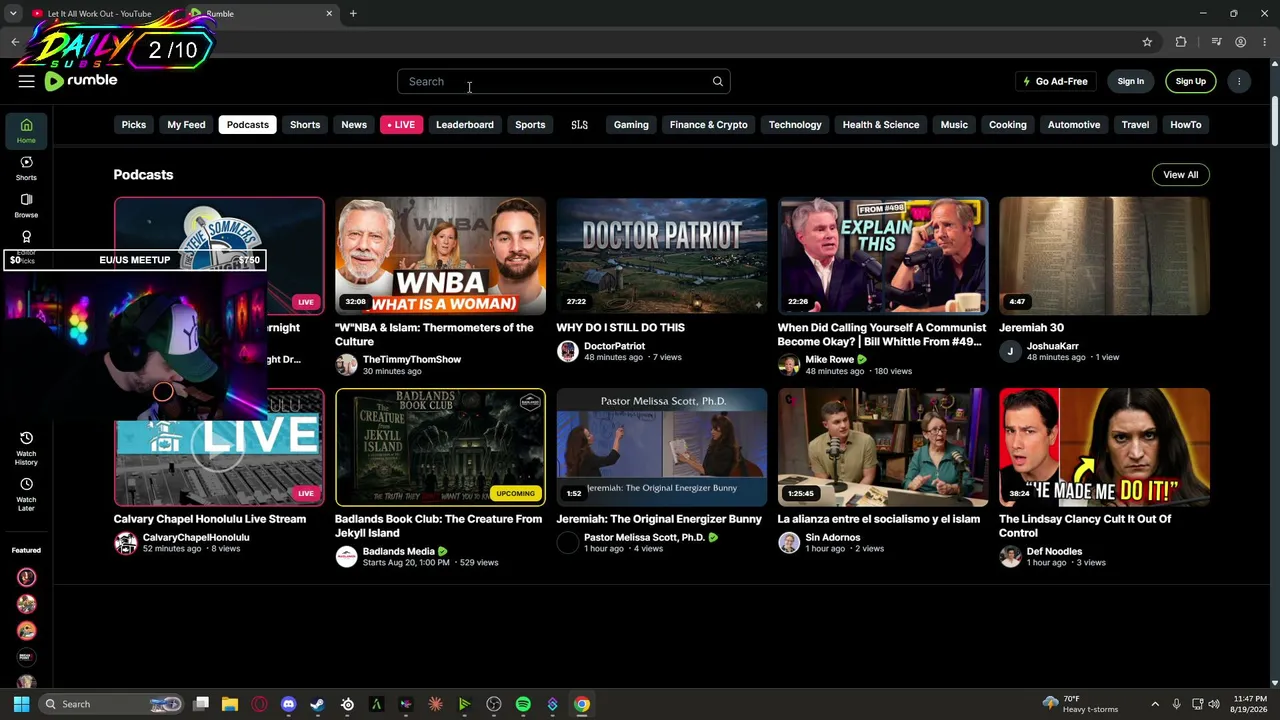Screen dimensions: 1280x720
Task: Bookmark this page with the star icon
Action: point(1147,42)
